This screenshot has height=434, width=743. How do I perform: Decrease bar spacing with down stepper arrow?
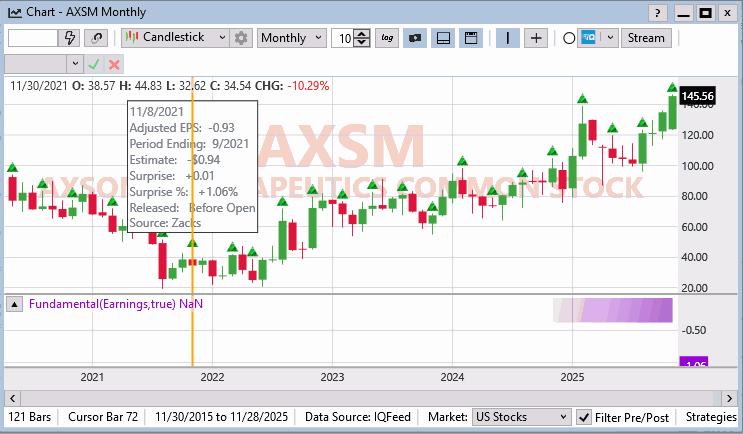tap(362, 42)
